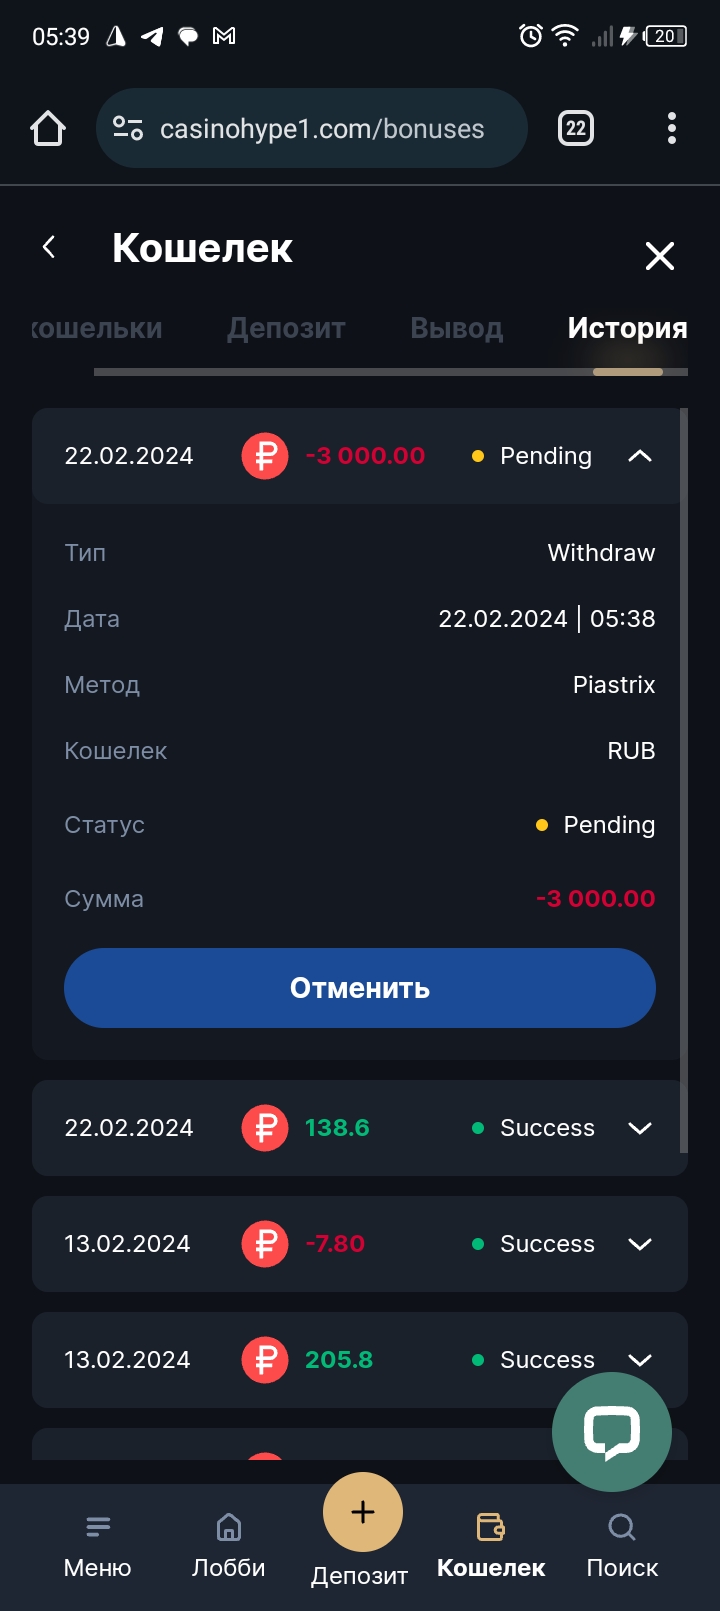
Task: Open the browser three-dot menu
Action: pos(671,128)
